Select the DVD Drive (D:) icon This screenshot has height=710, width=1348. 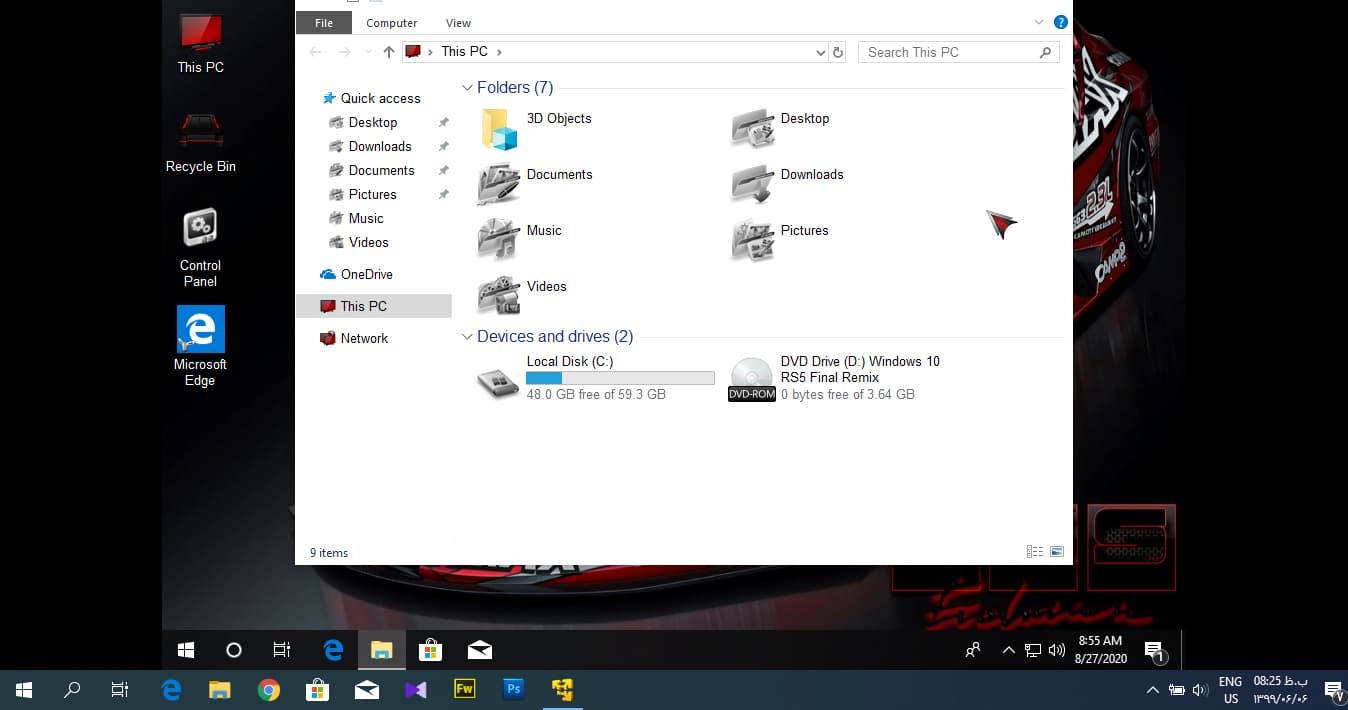tap(752, 379)
